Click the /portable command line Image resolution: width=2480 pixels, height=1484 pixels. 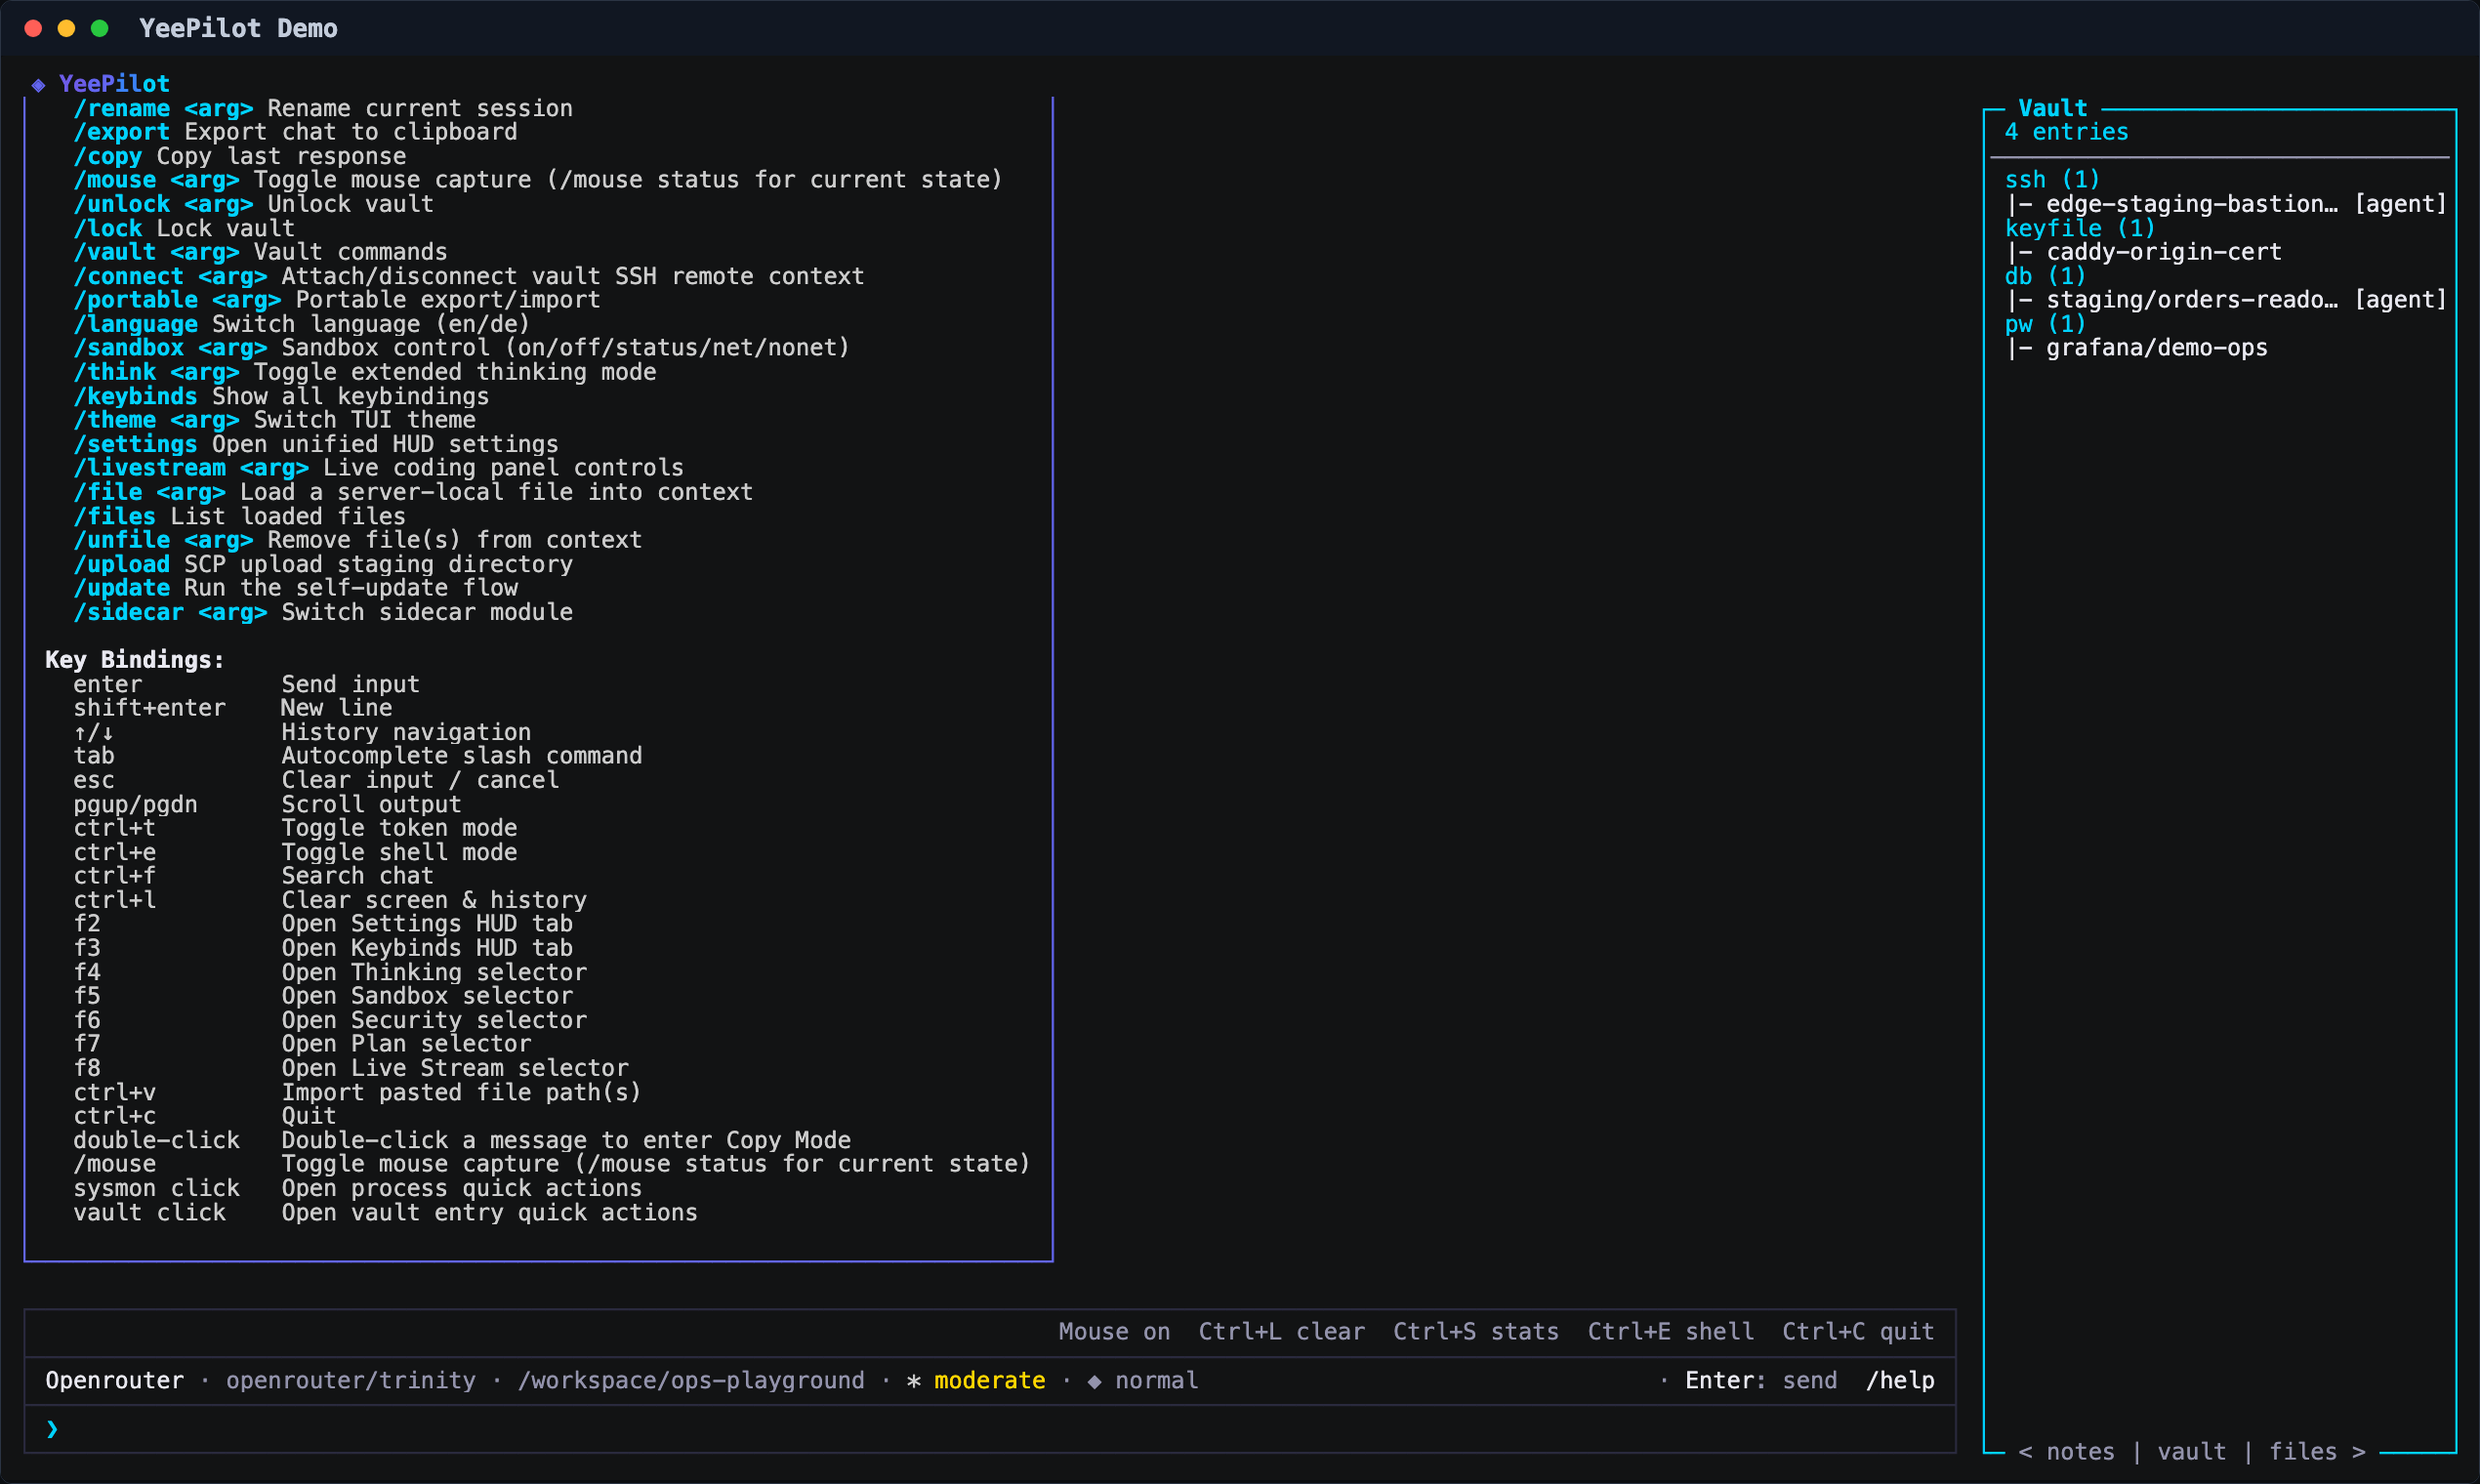click(336, 300)
